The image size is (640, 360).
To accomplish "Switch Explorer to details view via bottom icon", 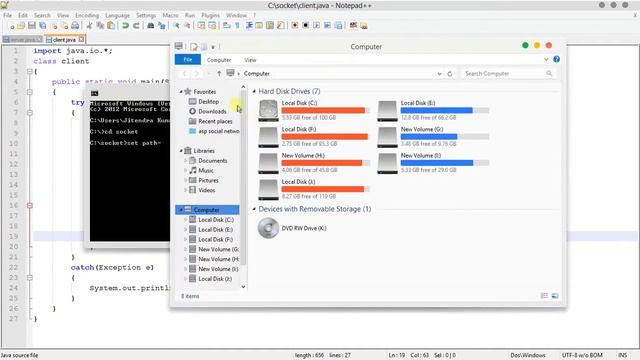I will (x=544, y=296).
